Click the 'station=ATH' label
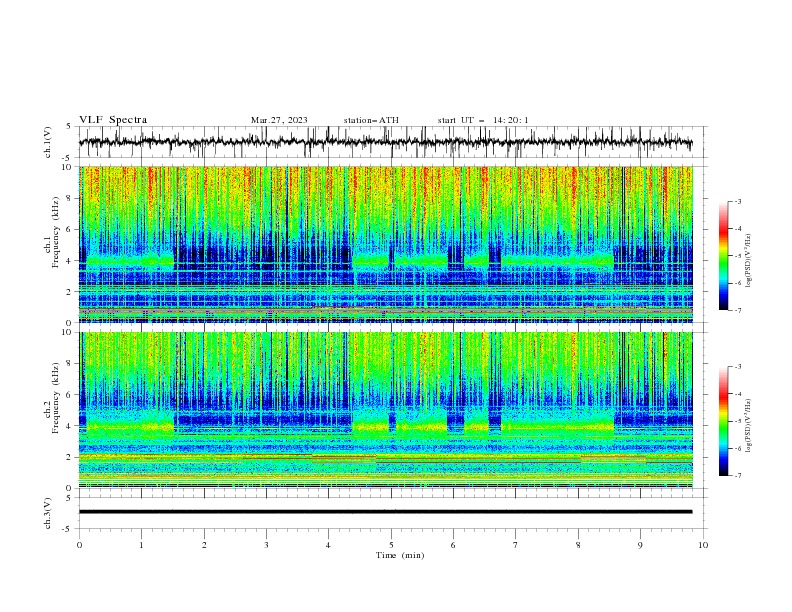The width and height of the screenshot is (792, 612). click(x=371, y=120)
